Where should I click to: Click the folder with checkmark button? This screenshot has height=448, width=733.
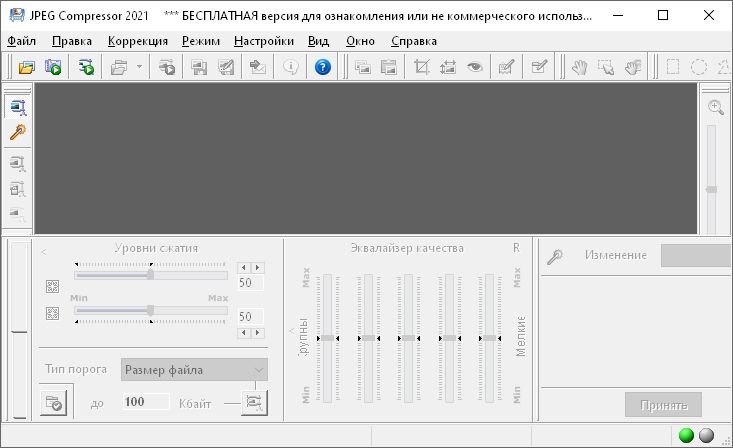[53, 403]
